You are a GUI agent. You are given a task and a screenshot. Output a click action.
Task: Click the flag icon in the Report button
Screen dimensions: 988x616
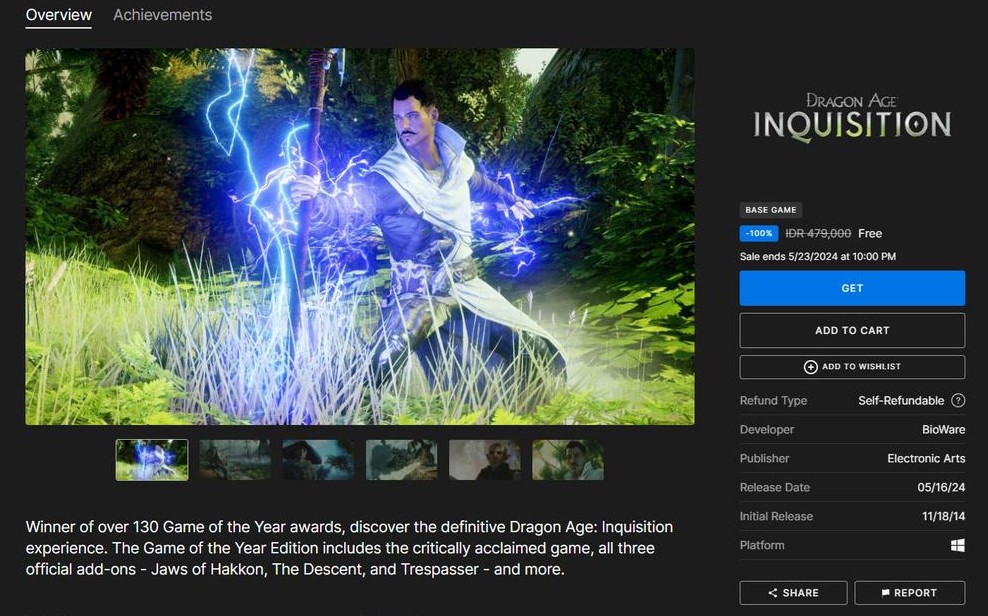coord(885,593)
